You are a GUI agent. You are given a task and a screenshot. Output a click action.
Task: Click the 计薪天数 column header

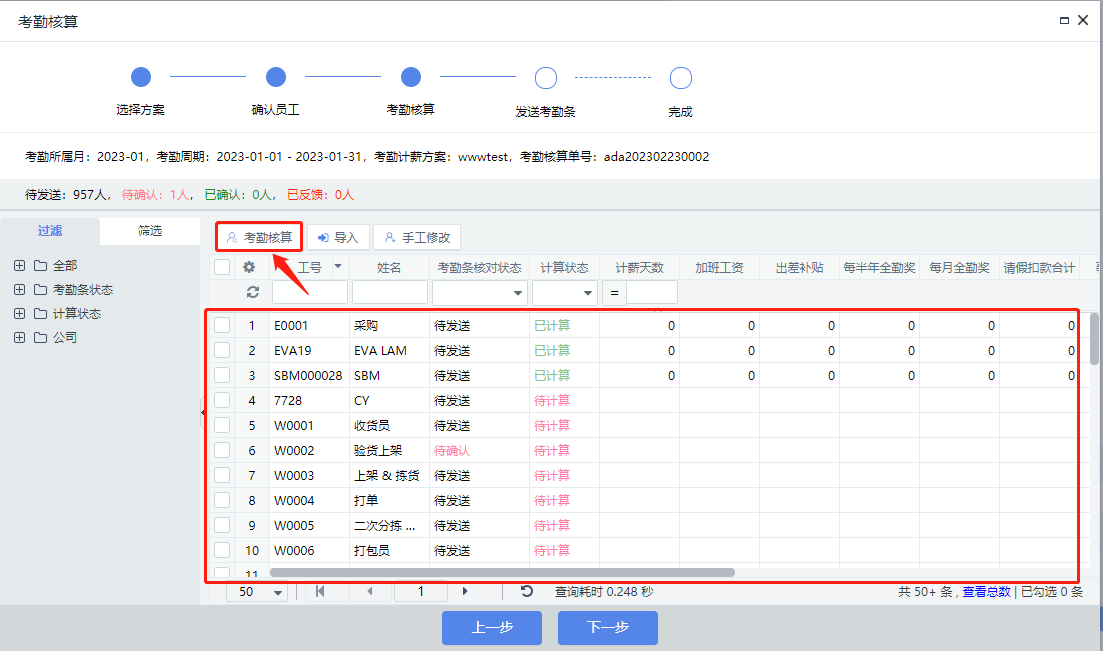click(x=639, y=267)
